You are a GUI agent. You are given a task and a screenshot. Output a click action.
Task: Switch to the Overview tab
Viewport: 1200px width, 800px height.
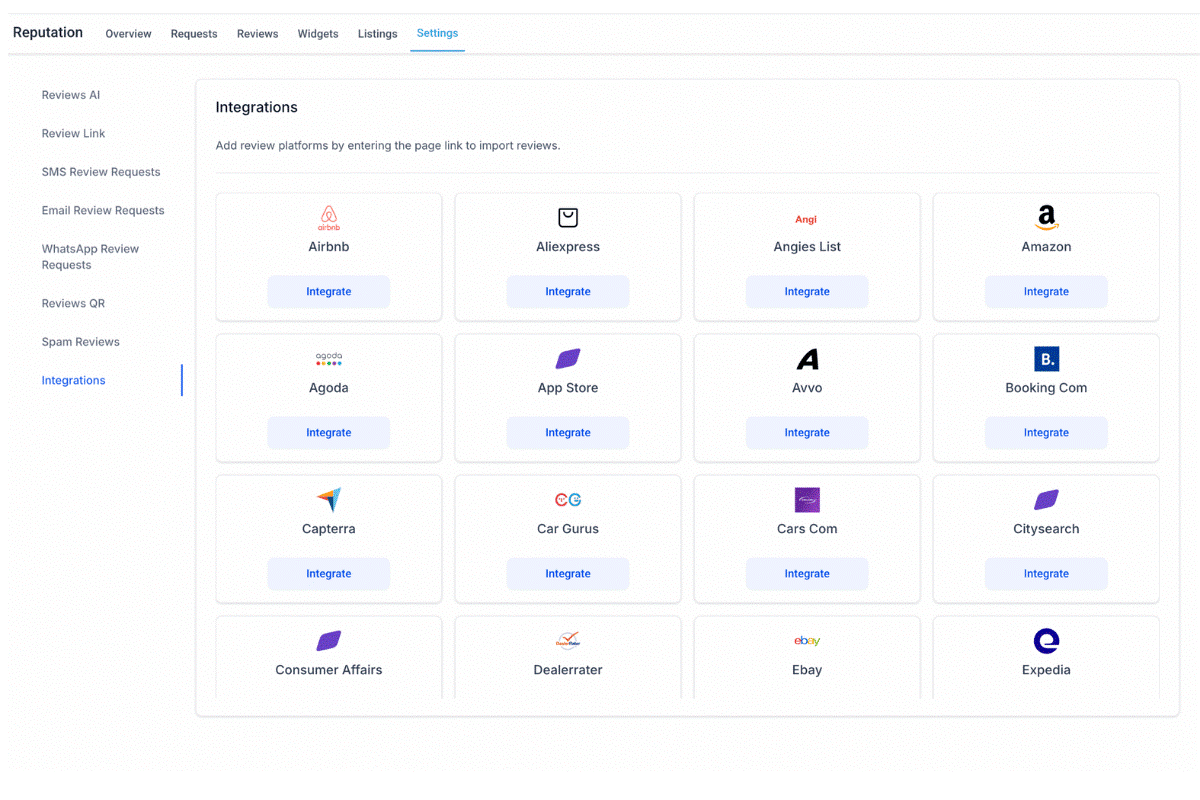(128, 34)
